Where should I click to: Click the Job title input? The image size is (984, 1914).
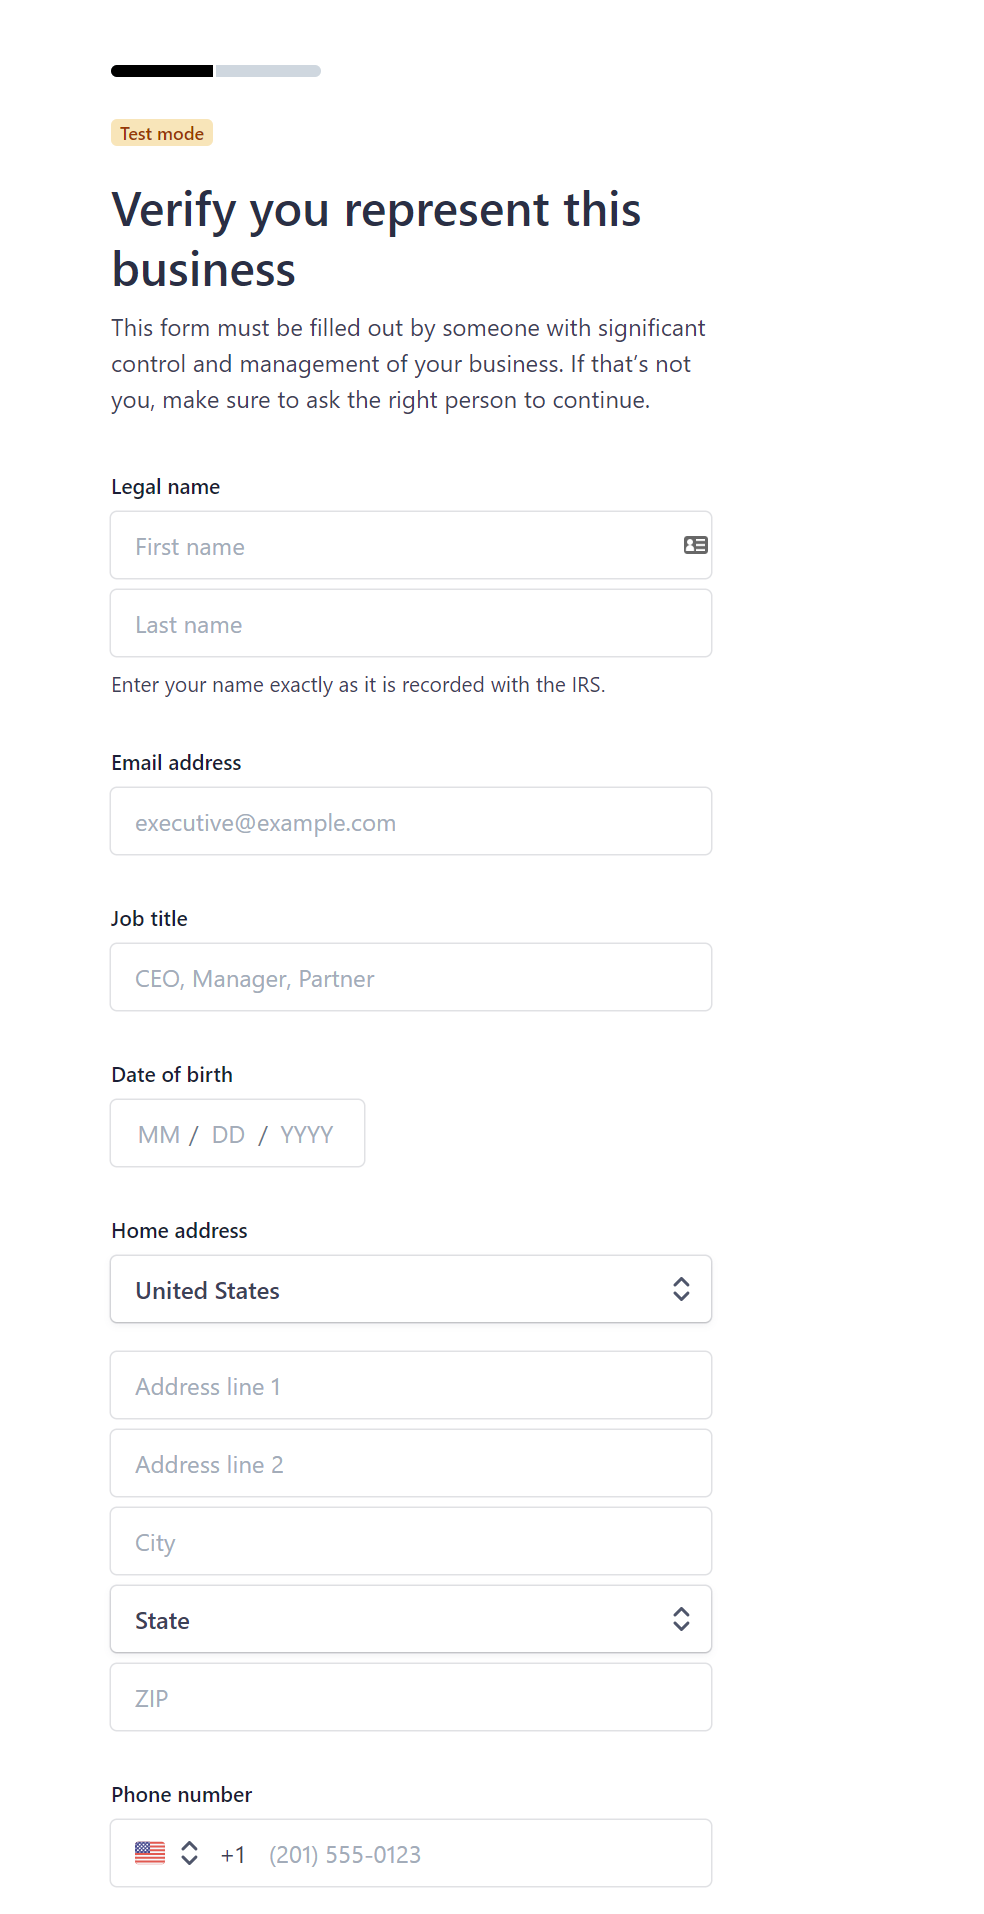coord(411,977)
